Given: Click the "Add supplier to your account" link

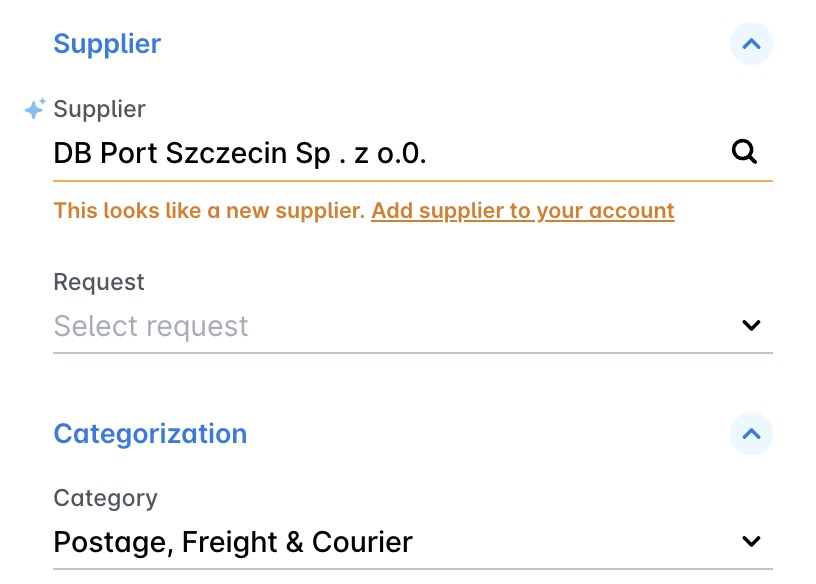Looking at the screenshot, I should (522, 211).
